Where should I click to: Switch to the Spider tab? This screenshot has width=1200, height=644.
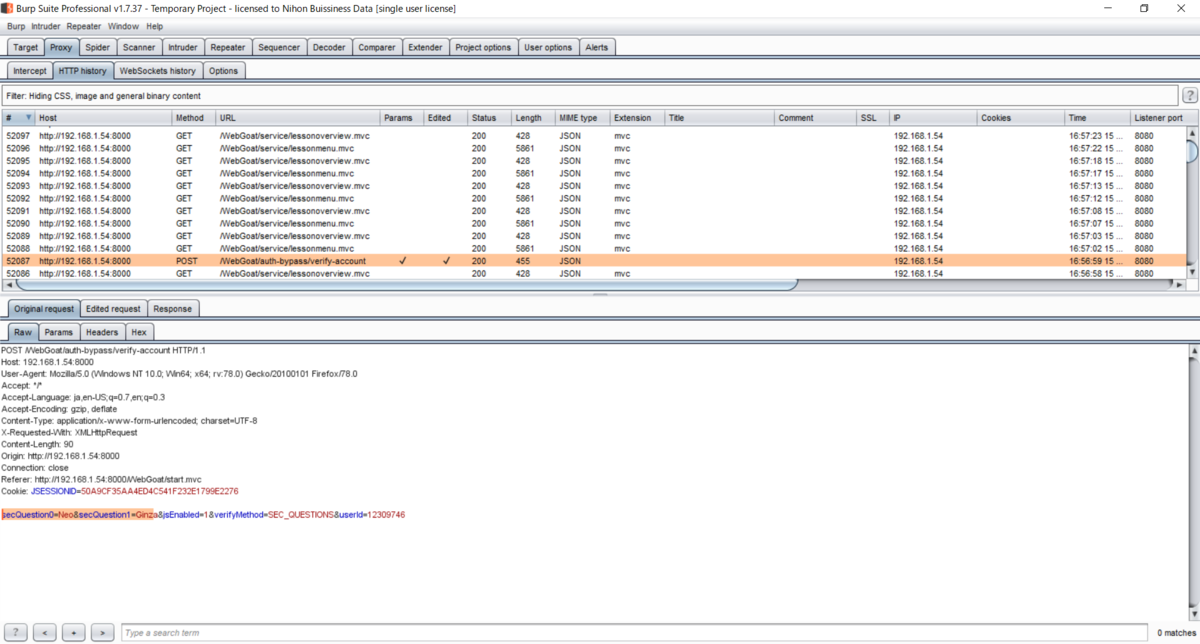click(97, 47)
